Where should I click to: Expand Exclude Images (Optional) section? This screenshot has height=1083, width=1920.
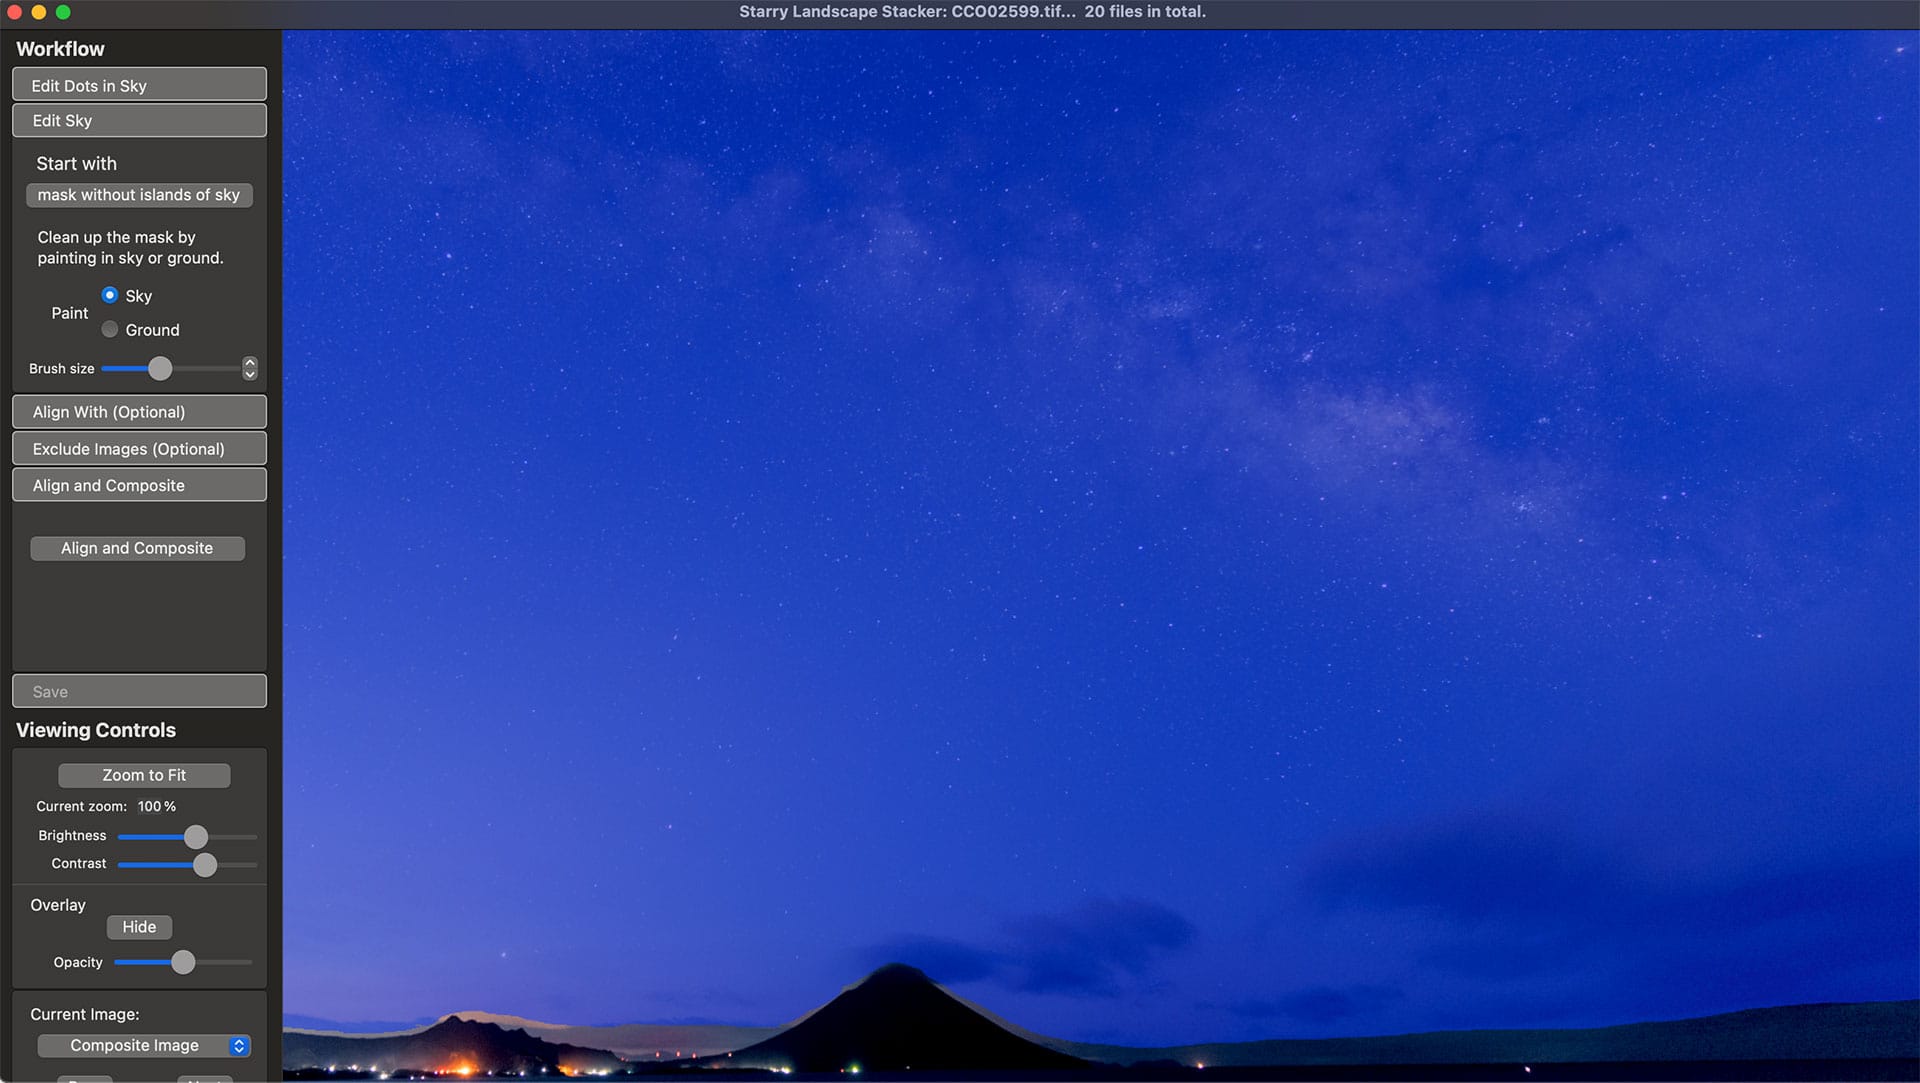tap(139, 449)
